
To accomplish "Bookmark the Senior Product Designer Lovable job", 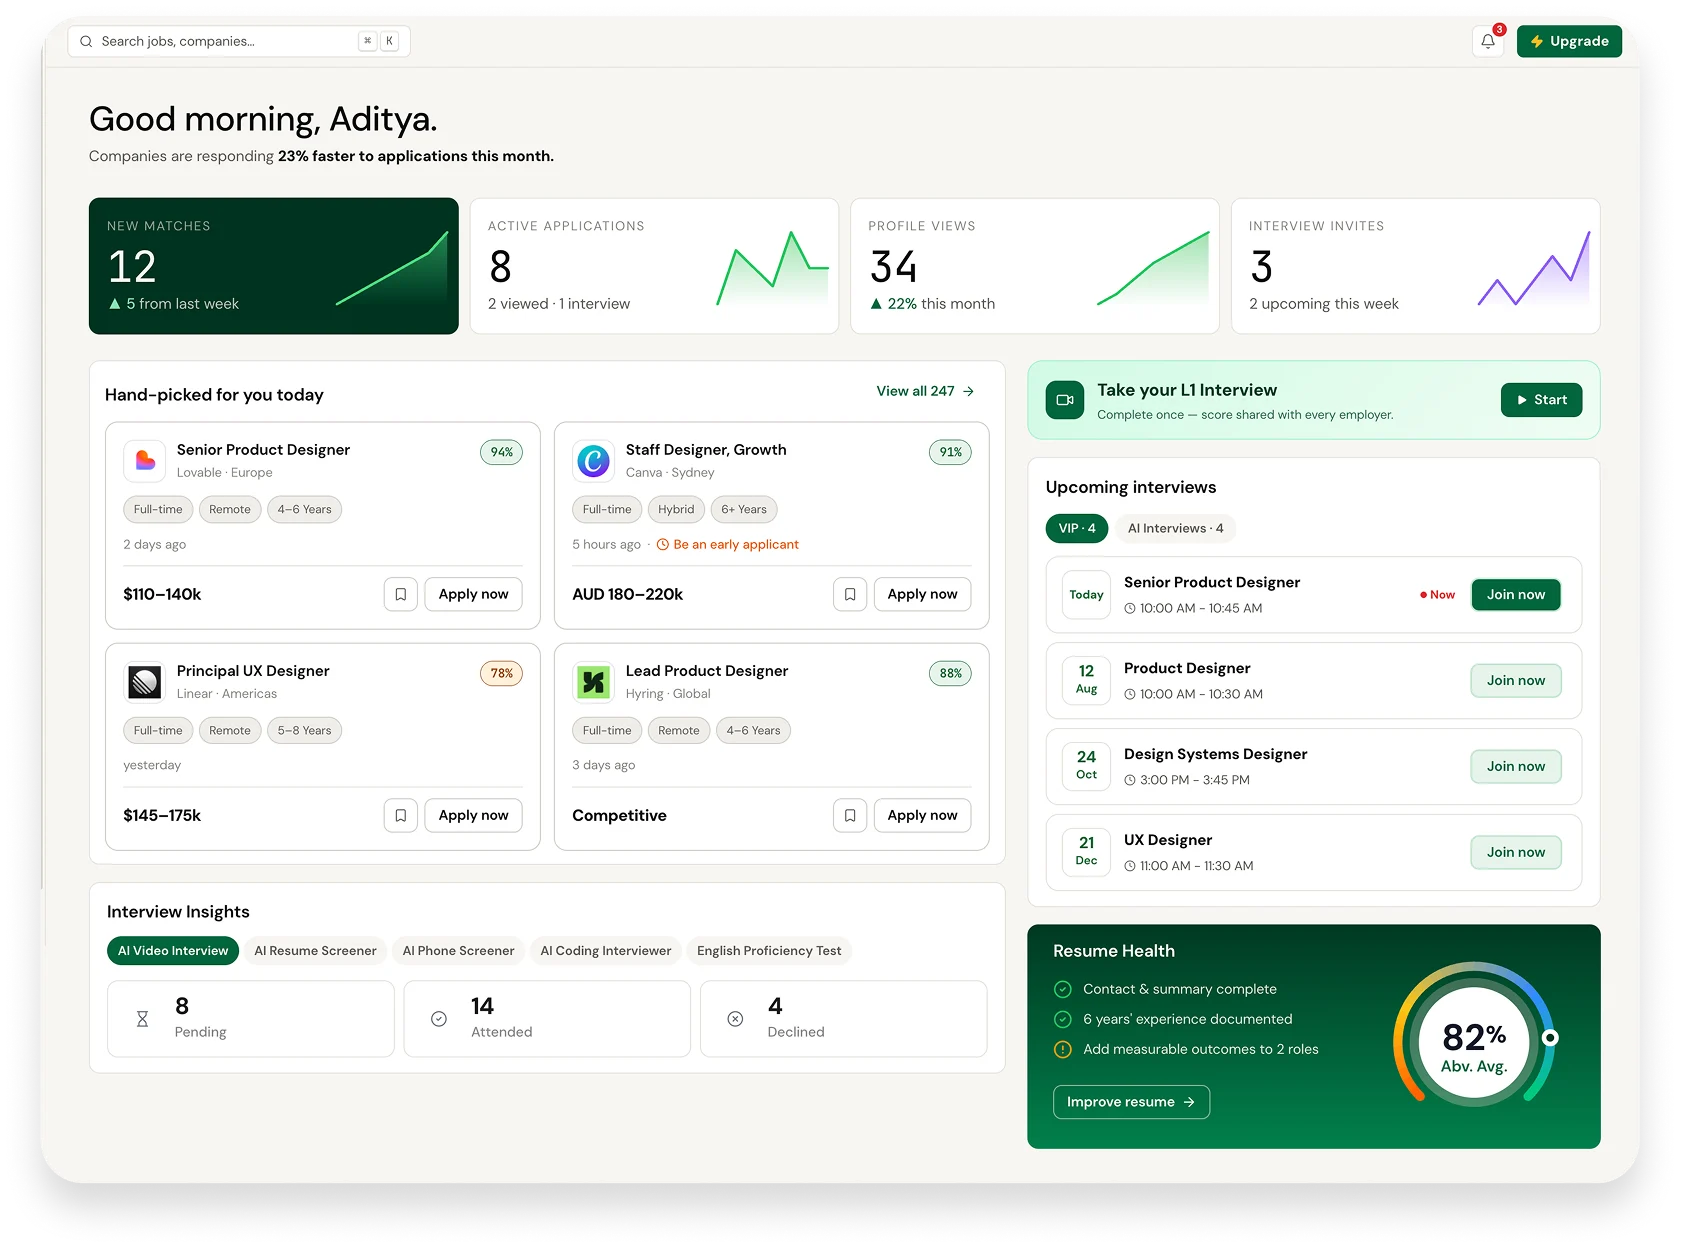I will click(x=401, y=594).
